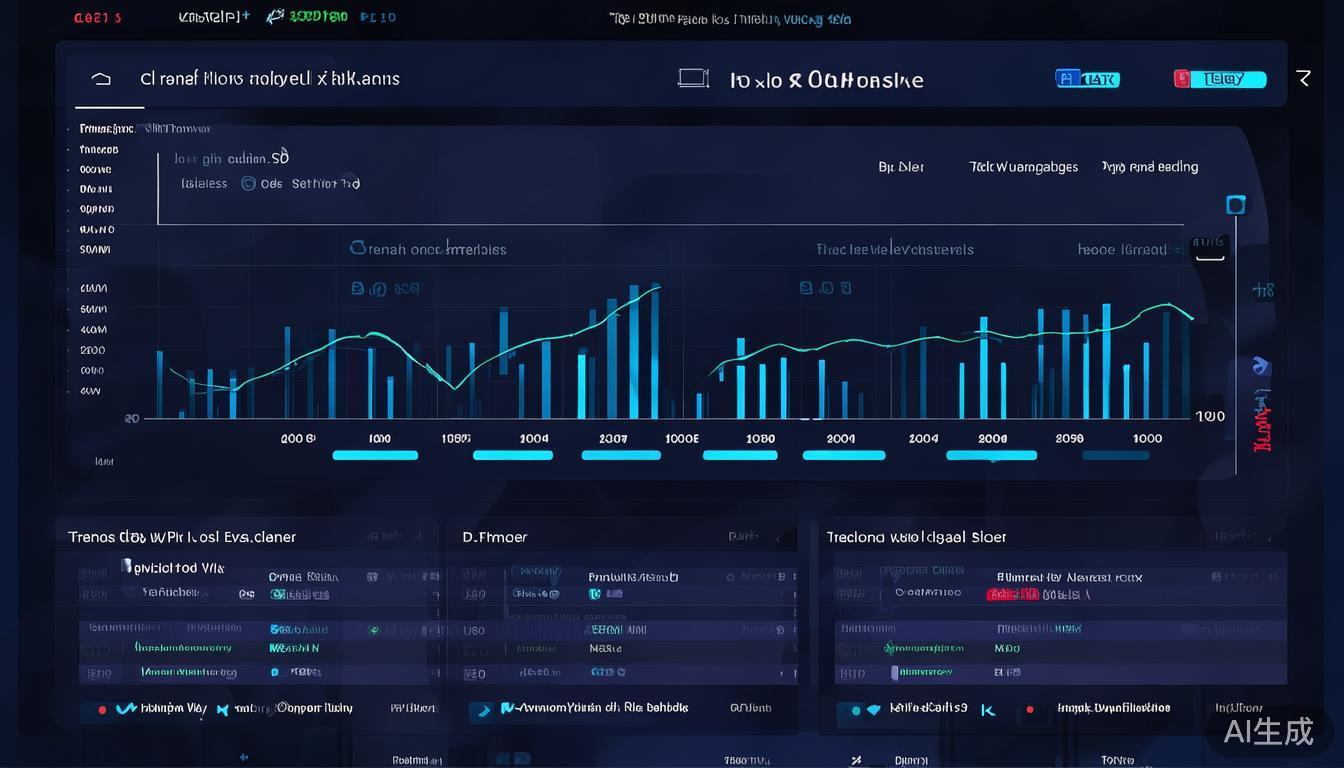Click the first chart tool icon above the bars
Screen dimensions: 1344x768
tap(357, 287)
